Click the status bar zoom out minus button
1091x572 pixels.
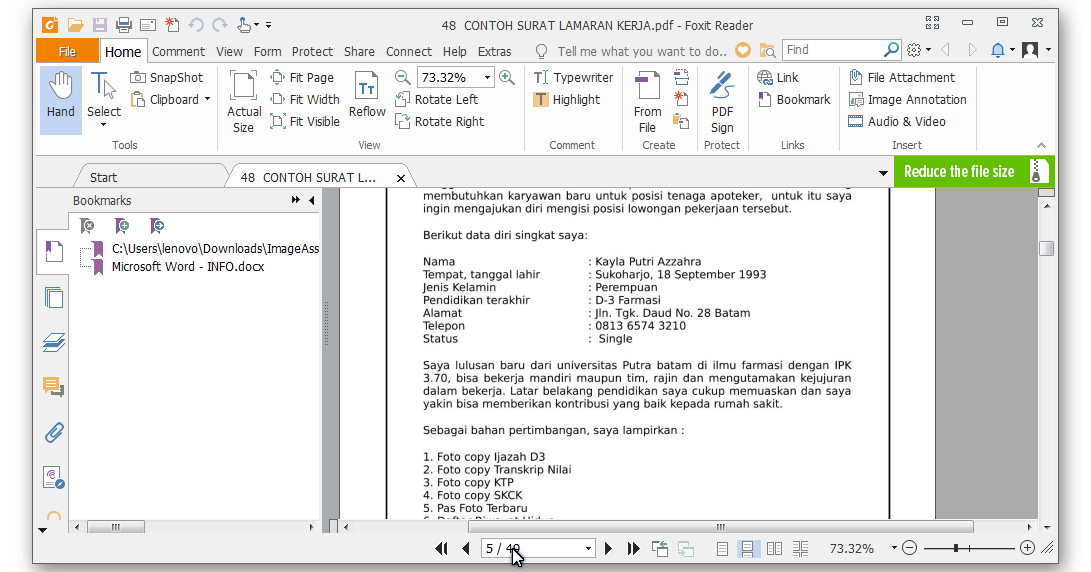(909, 548)
